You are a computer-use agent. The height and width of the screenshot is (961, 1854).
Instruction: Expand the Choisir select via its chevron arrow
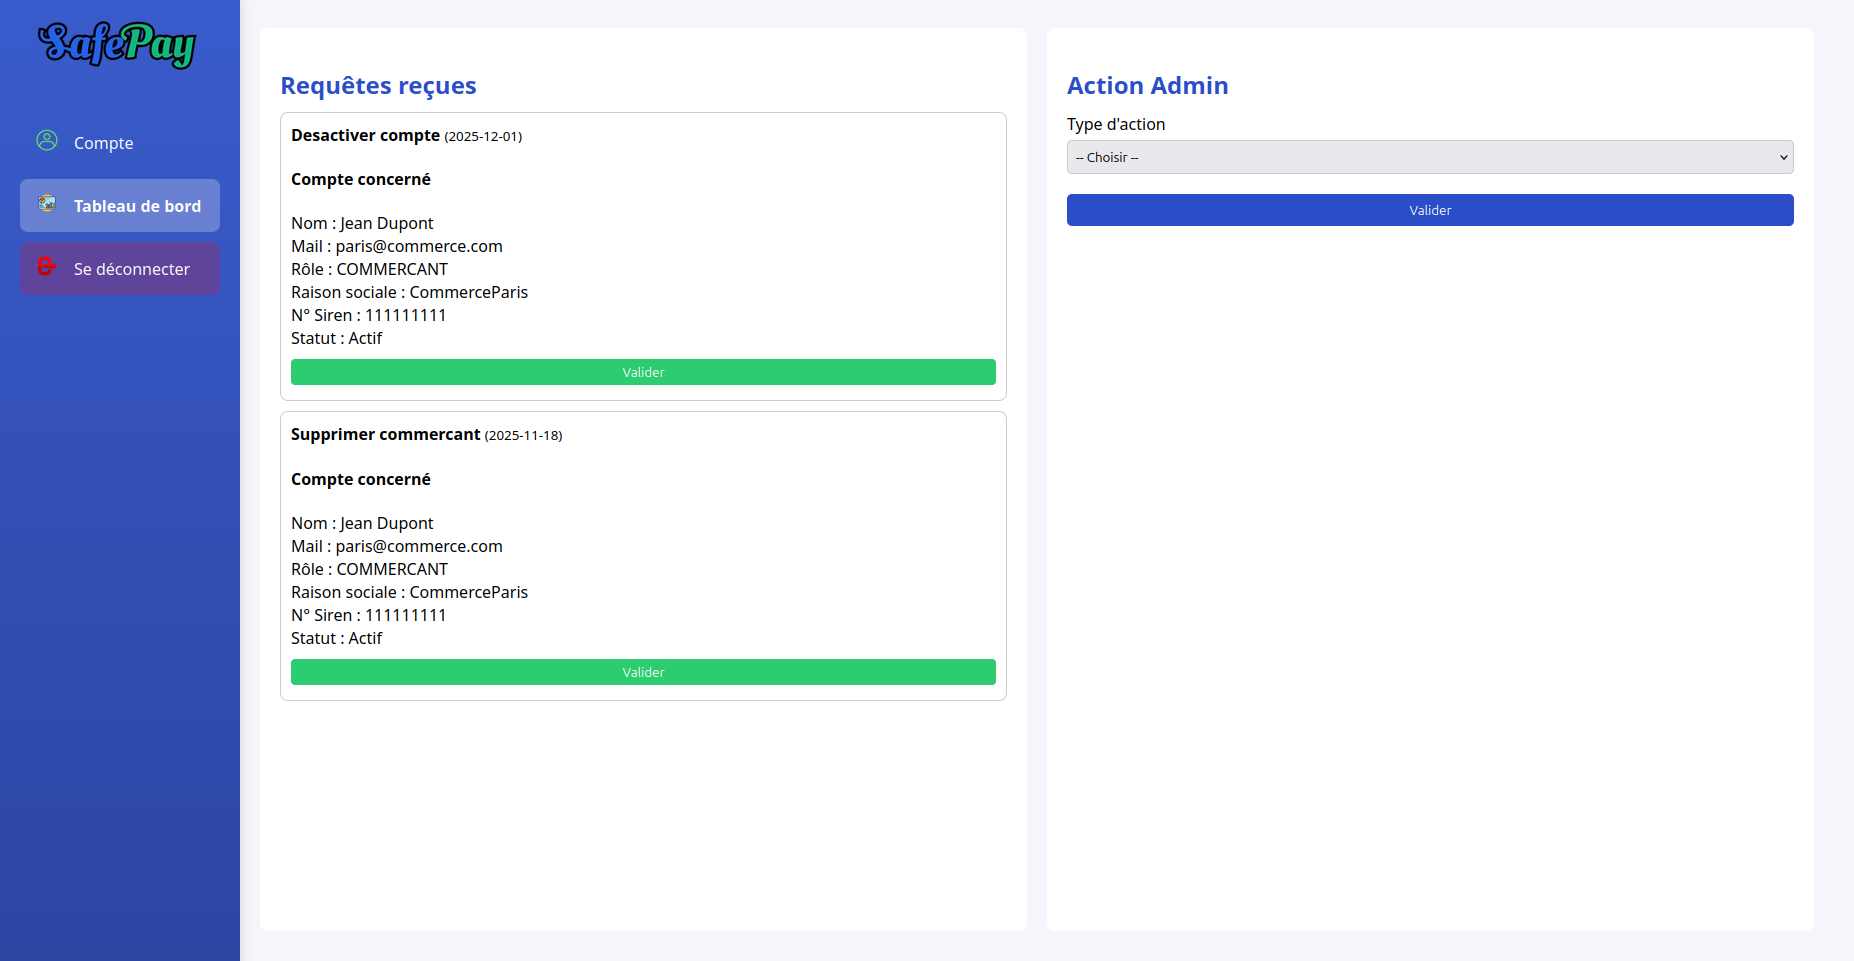pos(1783,157)
